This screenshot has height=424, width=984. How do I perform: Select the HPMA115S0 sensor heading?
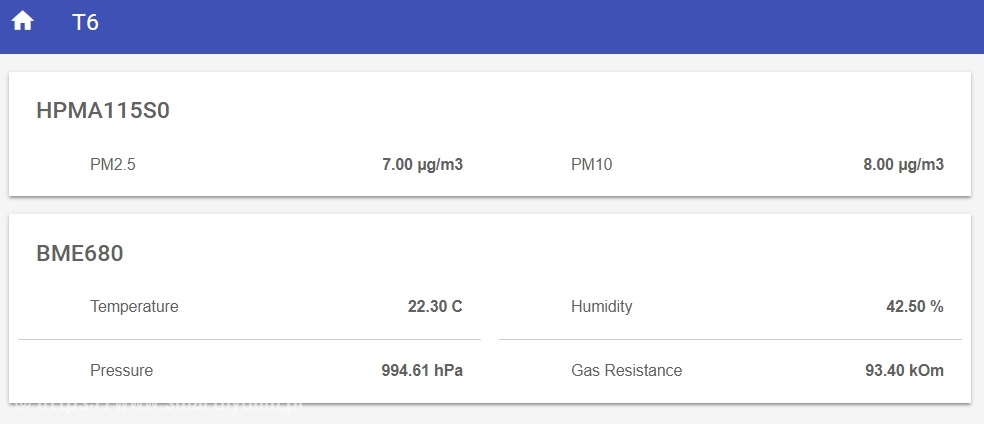click(103, 111)
